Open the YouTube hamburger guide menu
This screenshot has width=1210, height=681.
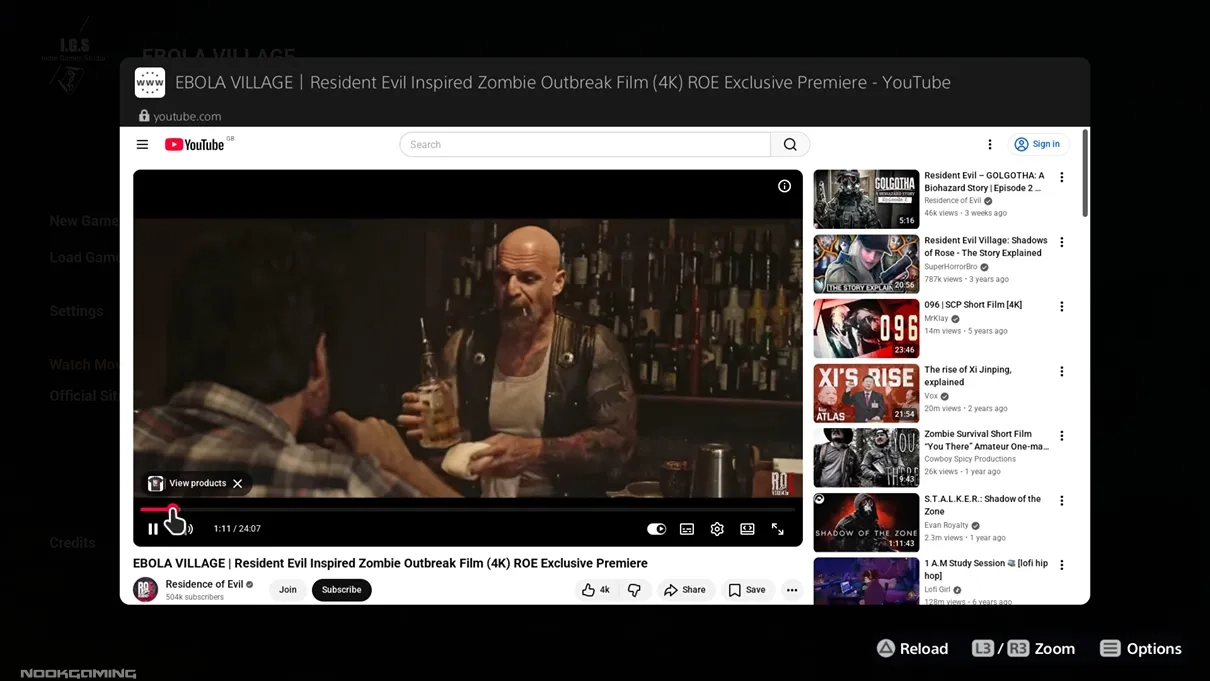(x=142, y=144)
